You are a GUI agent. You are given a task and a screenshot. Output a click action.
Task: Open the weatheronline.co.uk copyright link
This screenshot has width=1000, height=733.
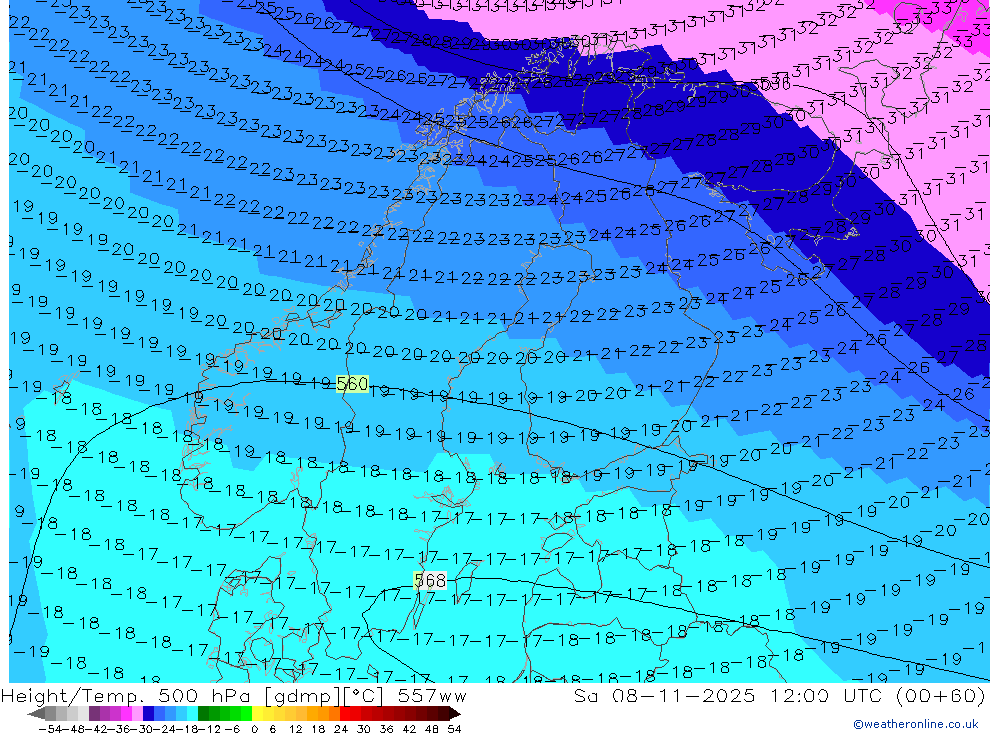tap(916, 724)
